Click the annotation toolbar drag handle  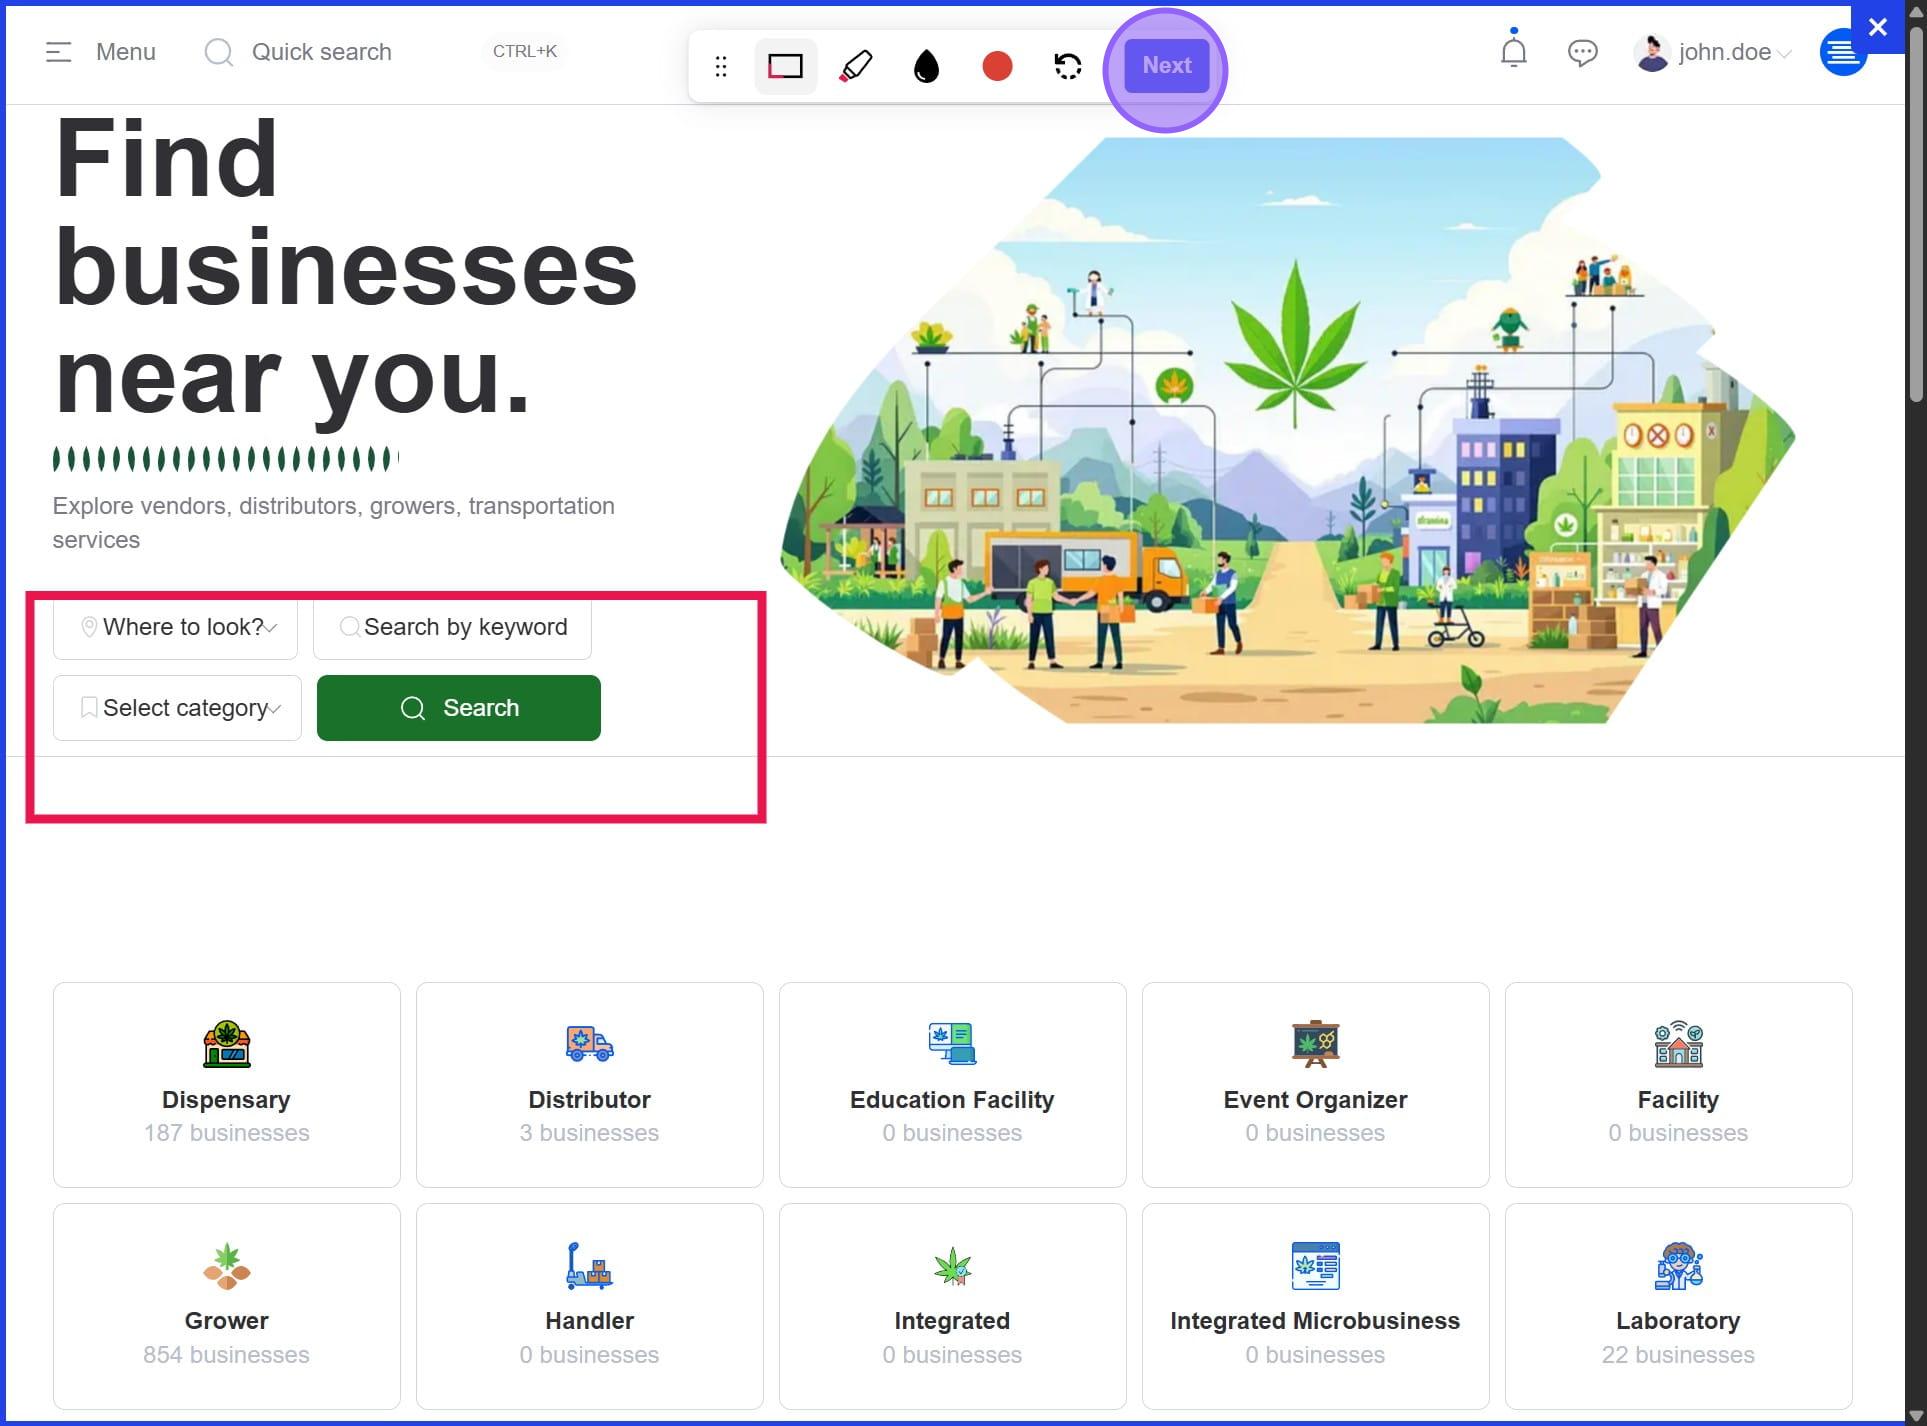[x=721, y=67]
